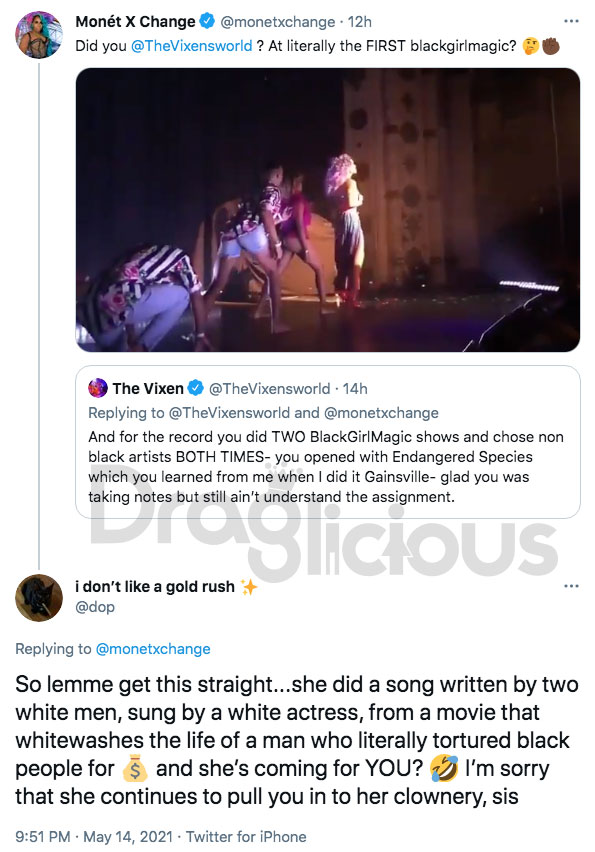Screen dimensions: 595x852
Task: Click the 12h timestamp on top tweet
Action: click(x=360, y=22)
